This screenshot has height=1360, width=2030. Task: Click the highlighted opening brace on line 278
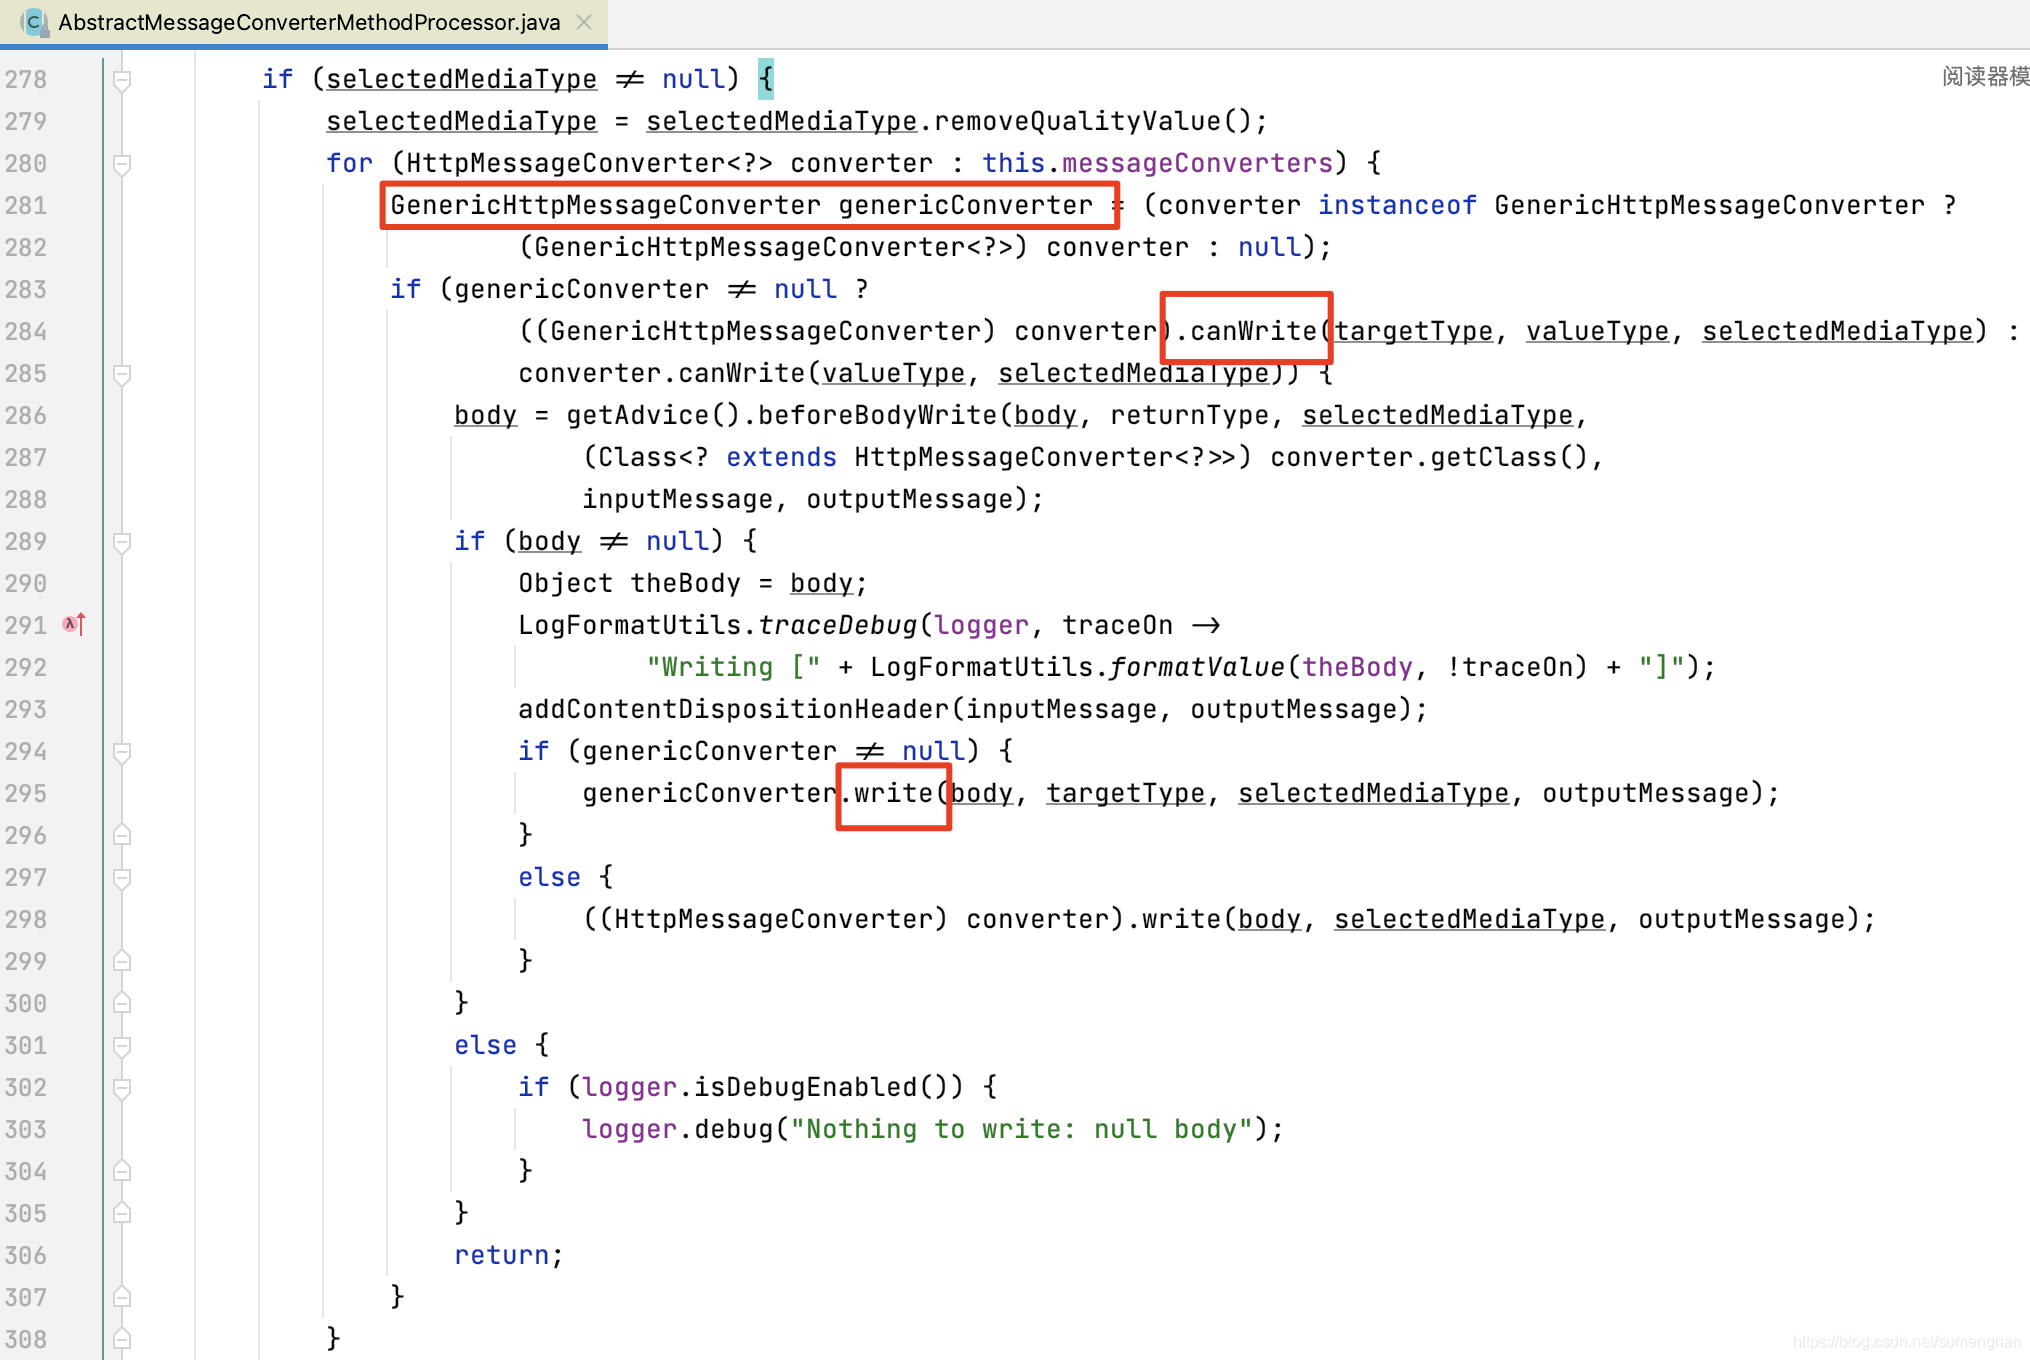(x=766, y=79)
